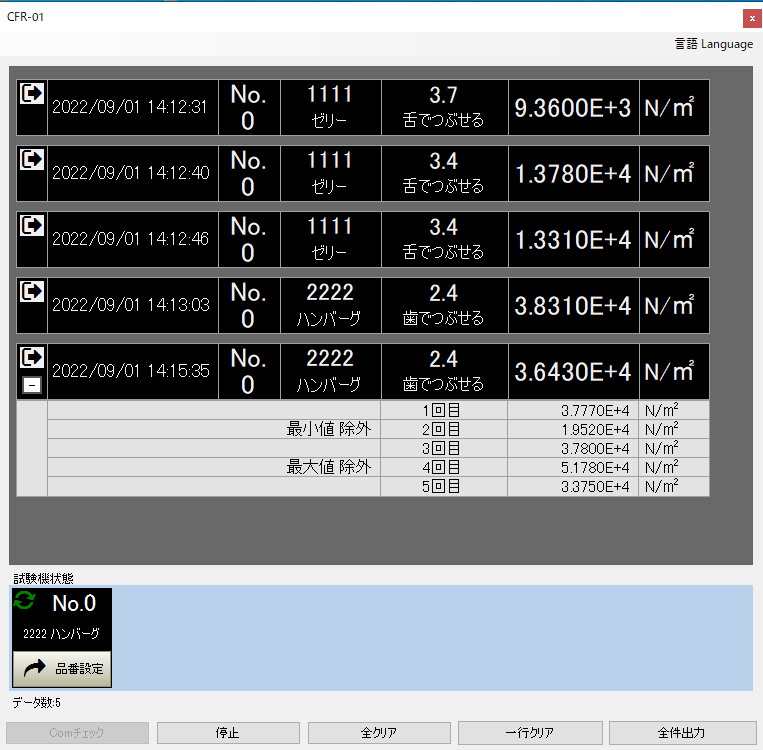Viewport: 763px width, 750px height.
Task: Click timestamp 2022/09/01 14:12:31
Action: click(130, 107)
